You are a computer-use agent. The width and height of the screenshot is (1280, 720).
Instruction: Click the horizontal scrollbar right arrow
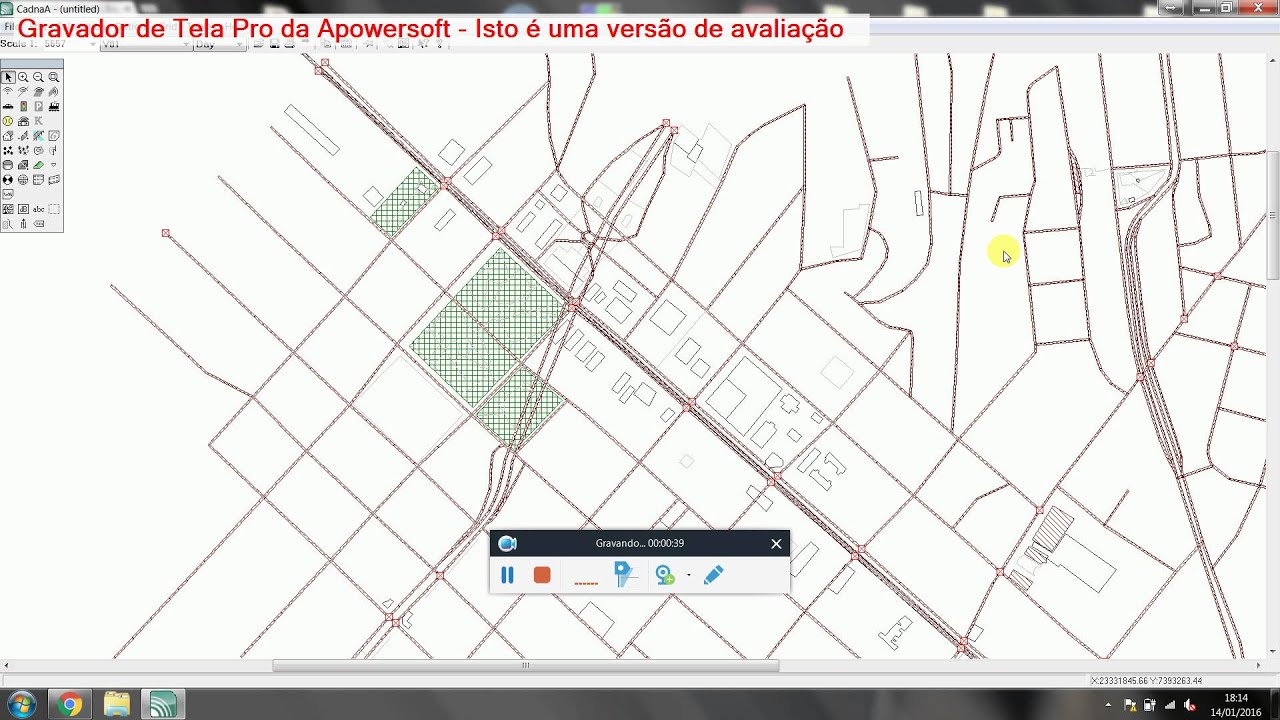click(1259, 665)
